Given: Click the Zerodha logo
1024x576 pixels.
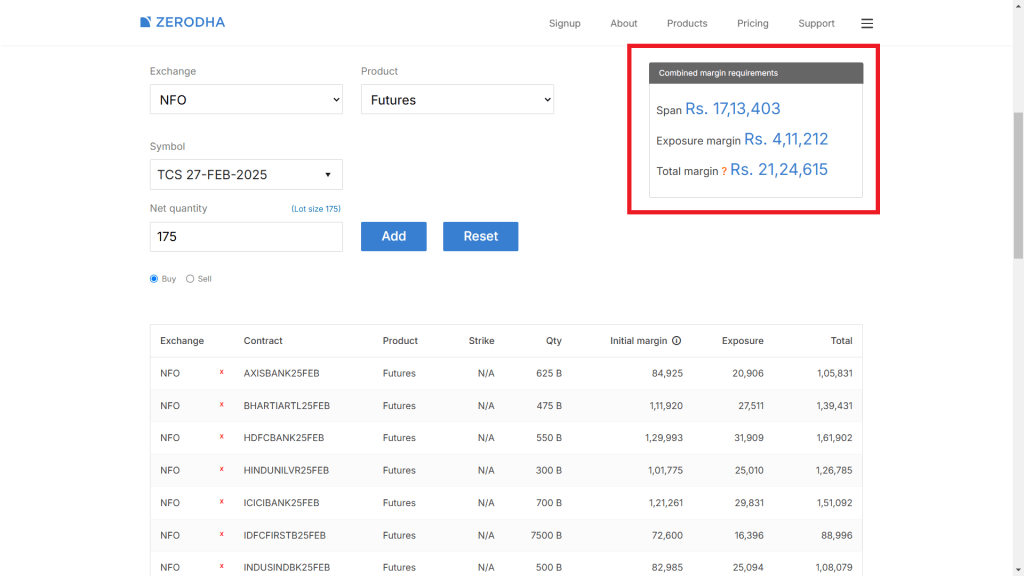Looking at the screenshot, I should (183, 22).
